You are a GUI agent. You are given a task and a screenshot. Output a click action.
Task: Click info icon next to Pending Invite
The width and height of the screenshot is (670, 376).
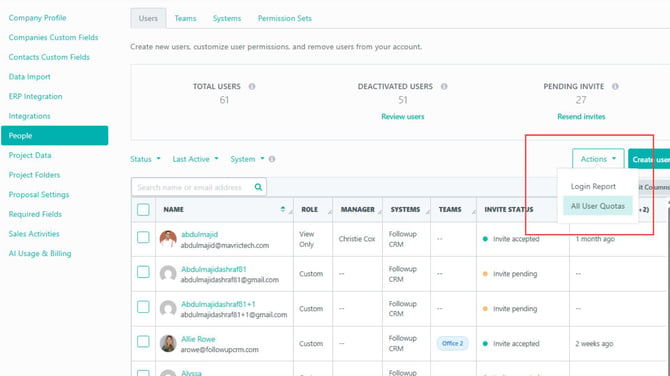pos(615,86)
